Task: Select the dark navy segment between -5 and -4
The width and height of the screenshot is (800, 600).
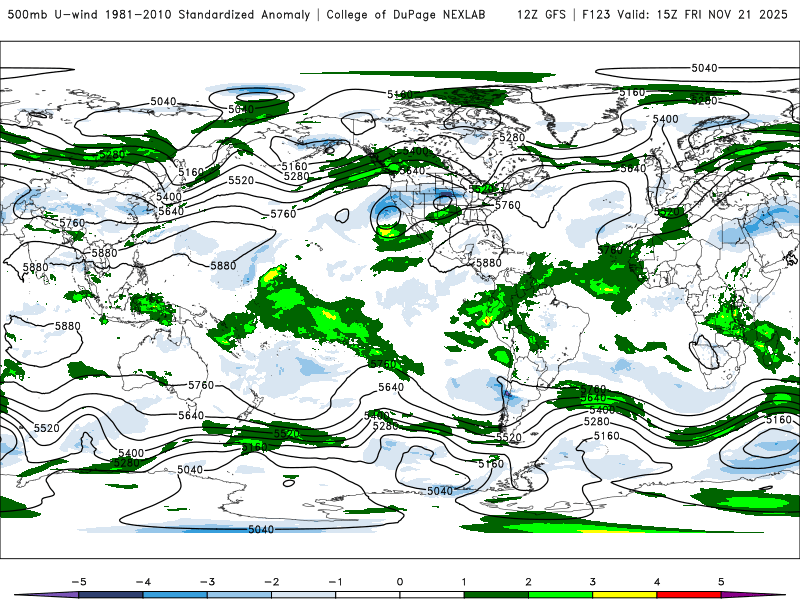Action: tap(111, 595)
